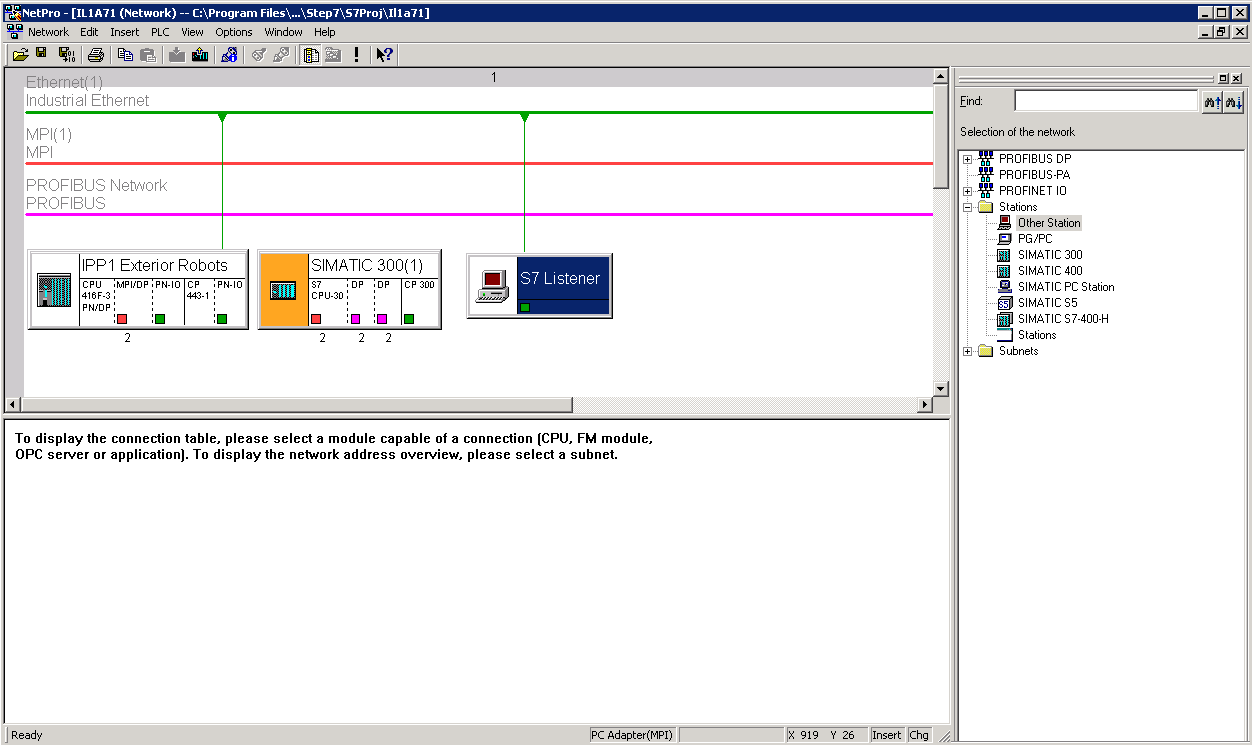The width and height of the screenshot is (1252, 745).
Task: Select SIMATIC PC Station in catalog
Action: 1065,287
